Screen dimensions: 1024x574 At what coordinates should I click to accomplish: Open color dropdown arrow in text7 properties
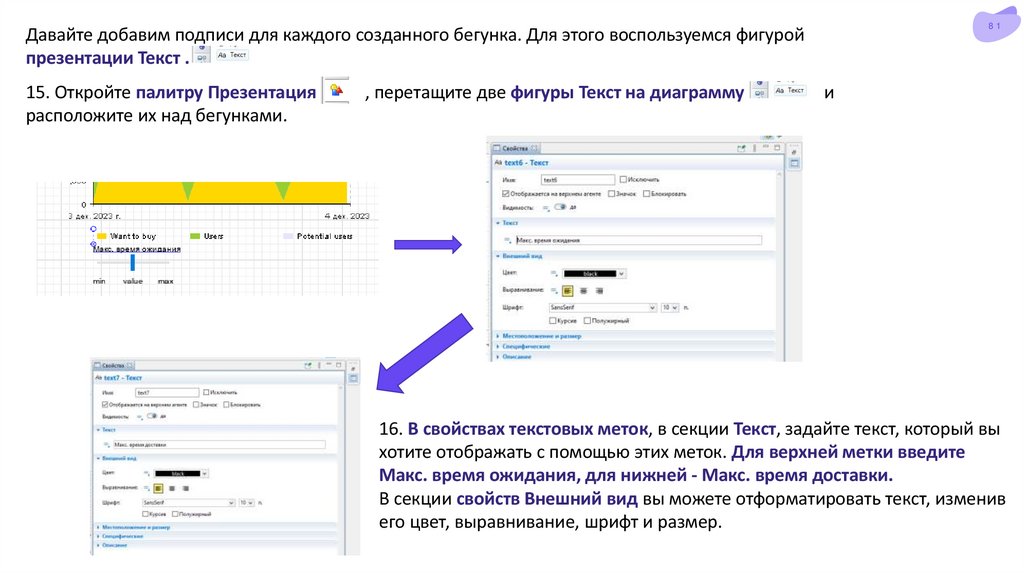(204, 473)
